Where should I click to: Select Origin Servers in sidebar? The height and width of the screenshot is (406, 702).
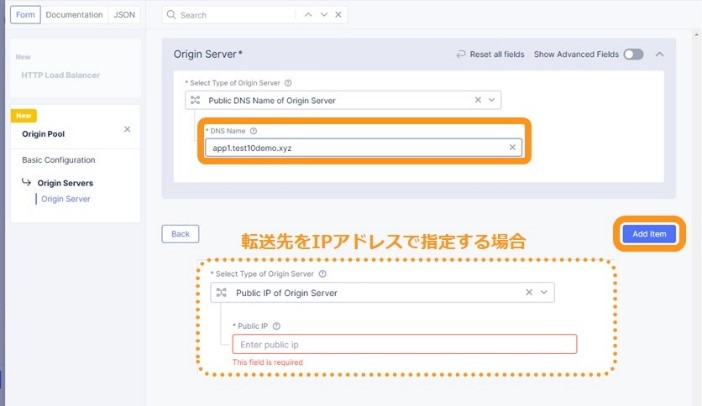(x=65, y=183)
